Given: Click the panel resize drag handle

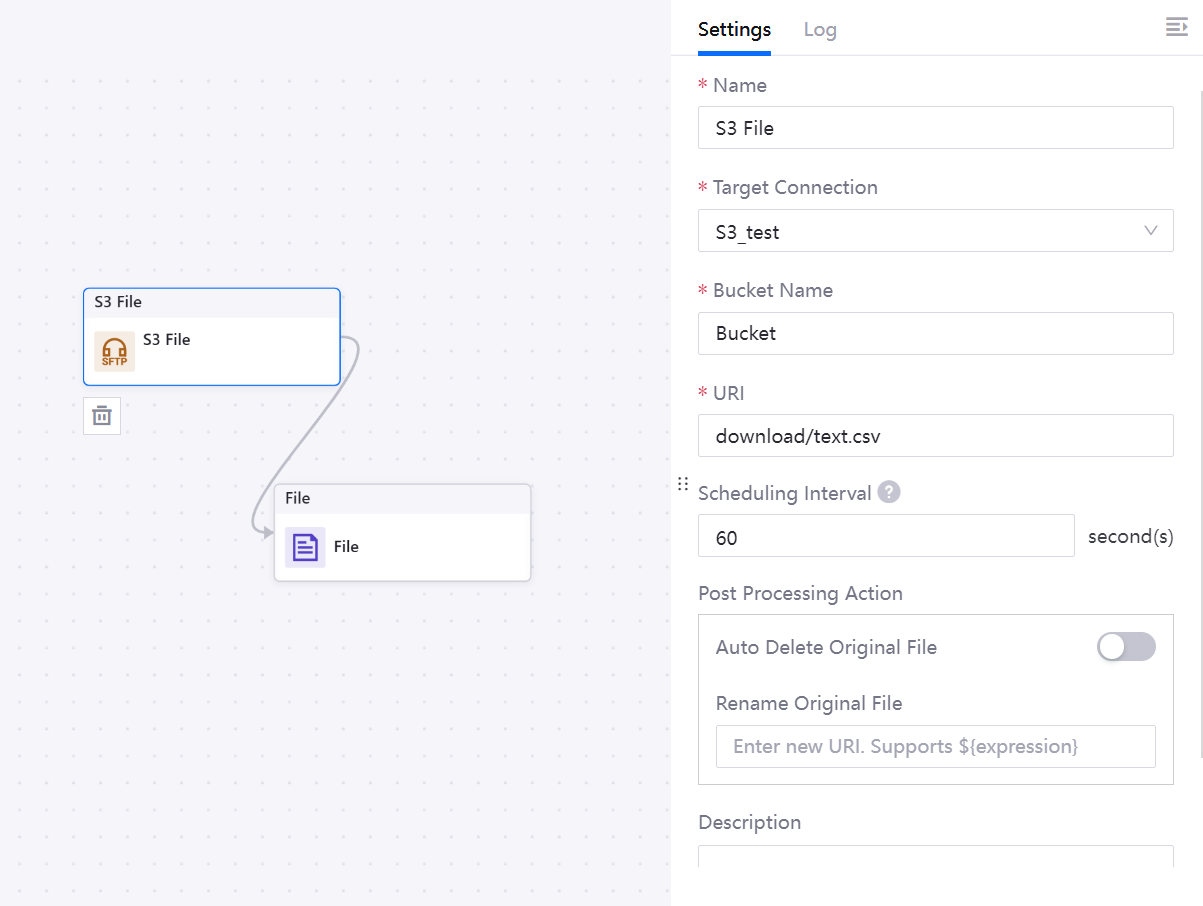Looking at the screenshot, I should [683, 484].
